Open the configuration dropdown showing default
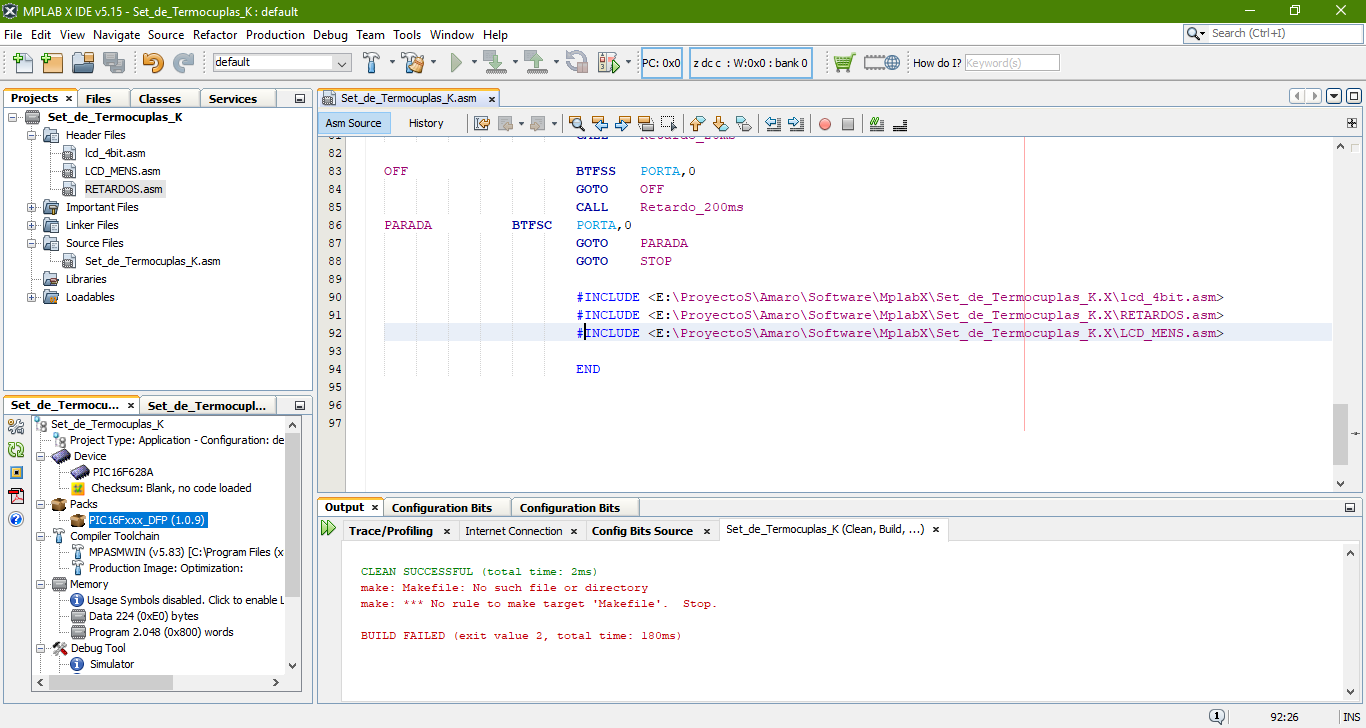This screenshot has height=728, width=1366. pyautogui.click(x=282, y=62)
